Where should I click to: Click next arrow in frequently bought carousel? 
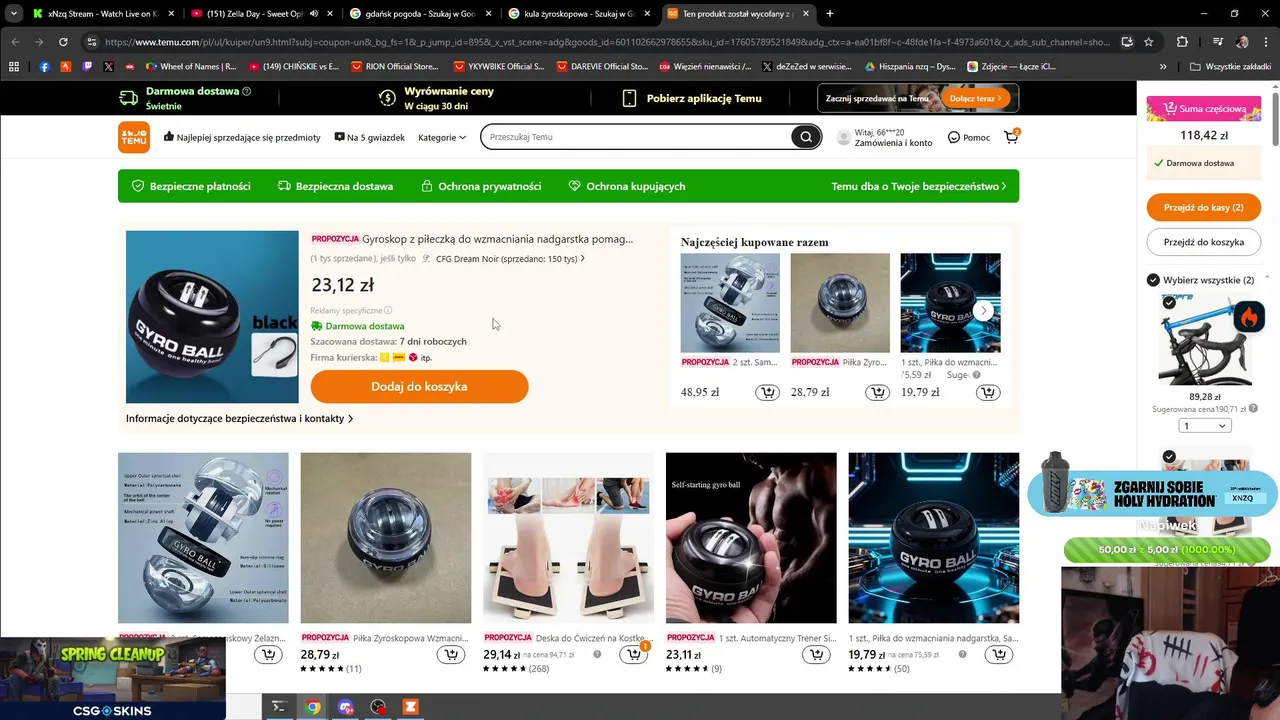(984, 311)
